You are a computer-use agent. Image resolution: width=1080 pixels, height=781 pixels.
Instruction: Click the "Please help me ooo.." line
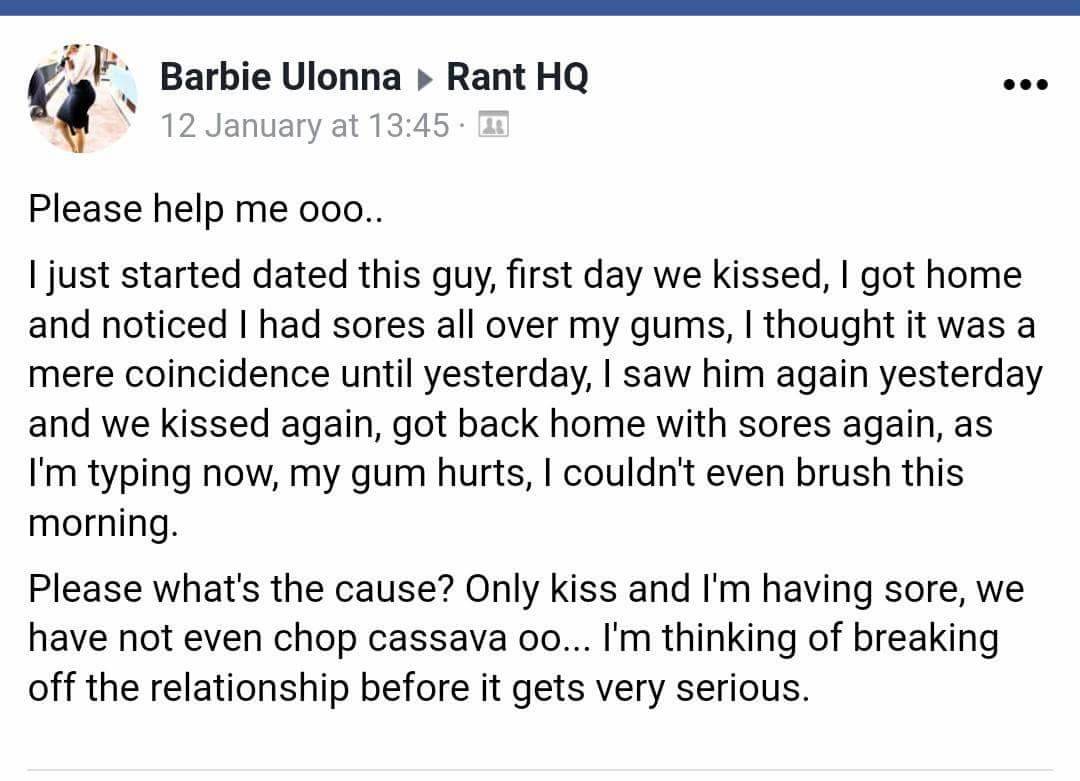[x=205, y=209]
